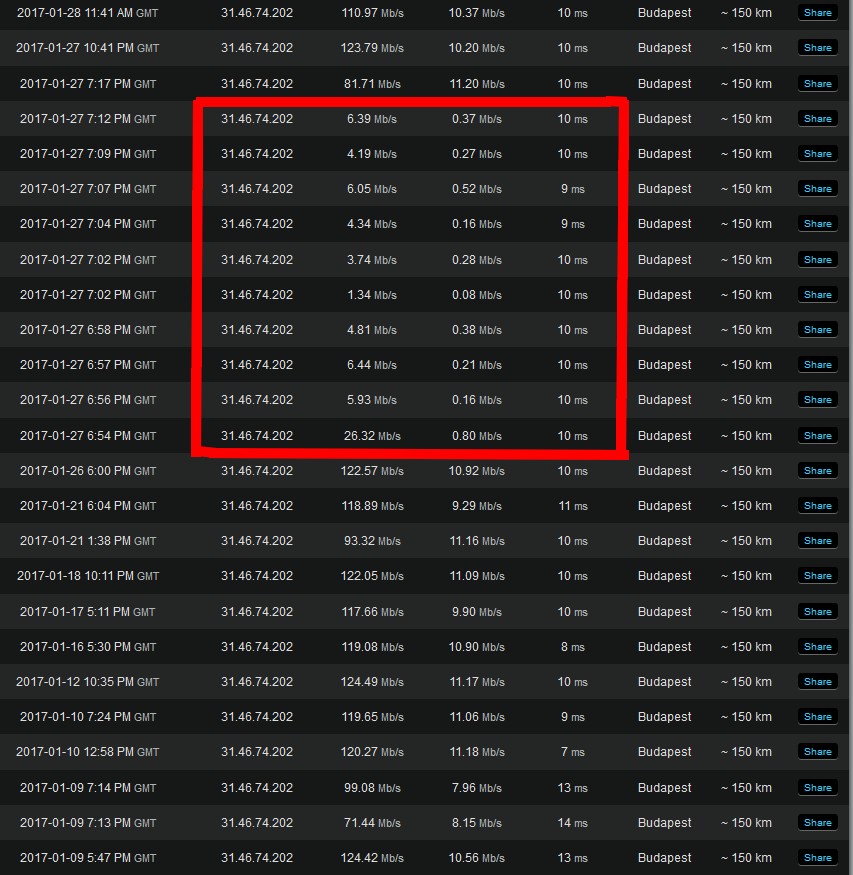Select the 93.32 Mb/s download value
Image resolution: width=853 pixels, height=875 pixels.
(x=372, y=541)
